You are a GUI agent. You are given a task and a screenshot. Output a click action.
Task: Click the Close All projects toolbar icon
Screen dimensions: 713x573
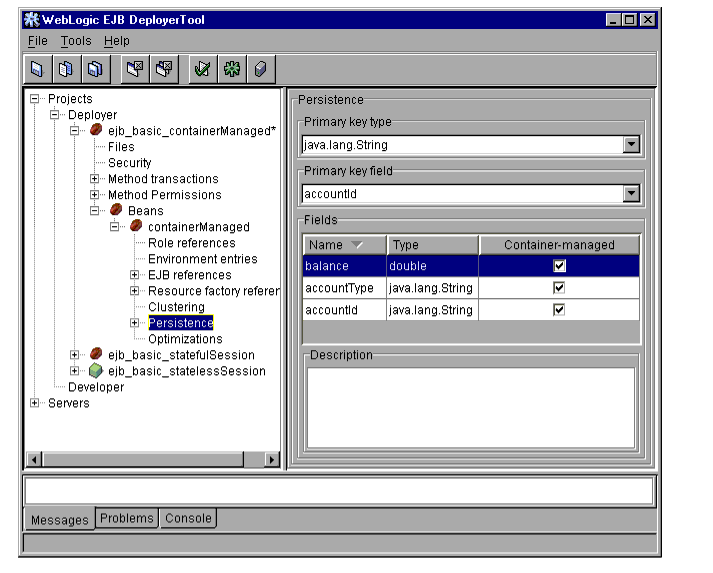(164, 69)
